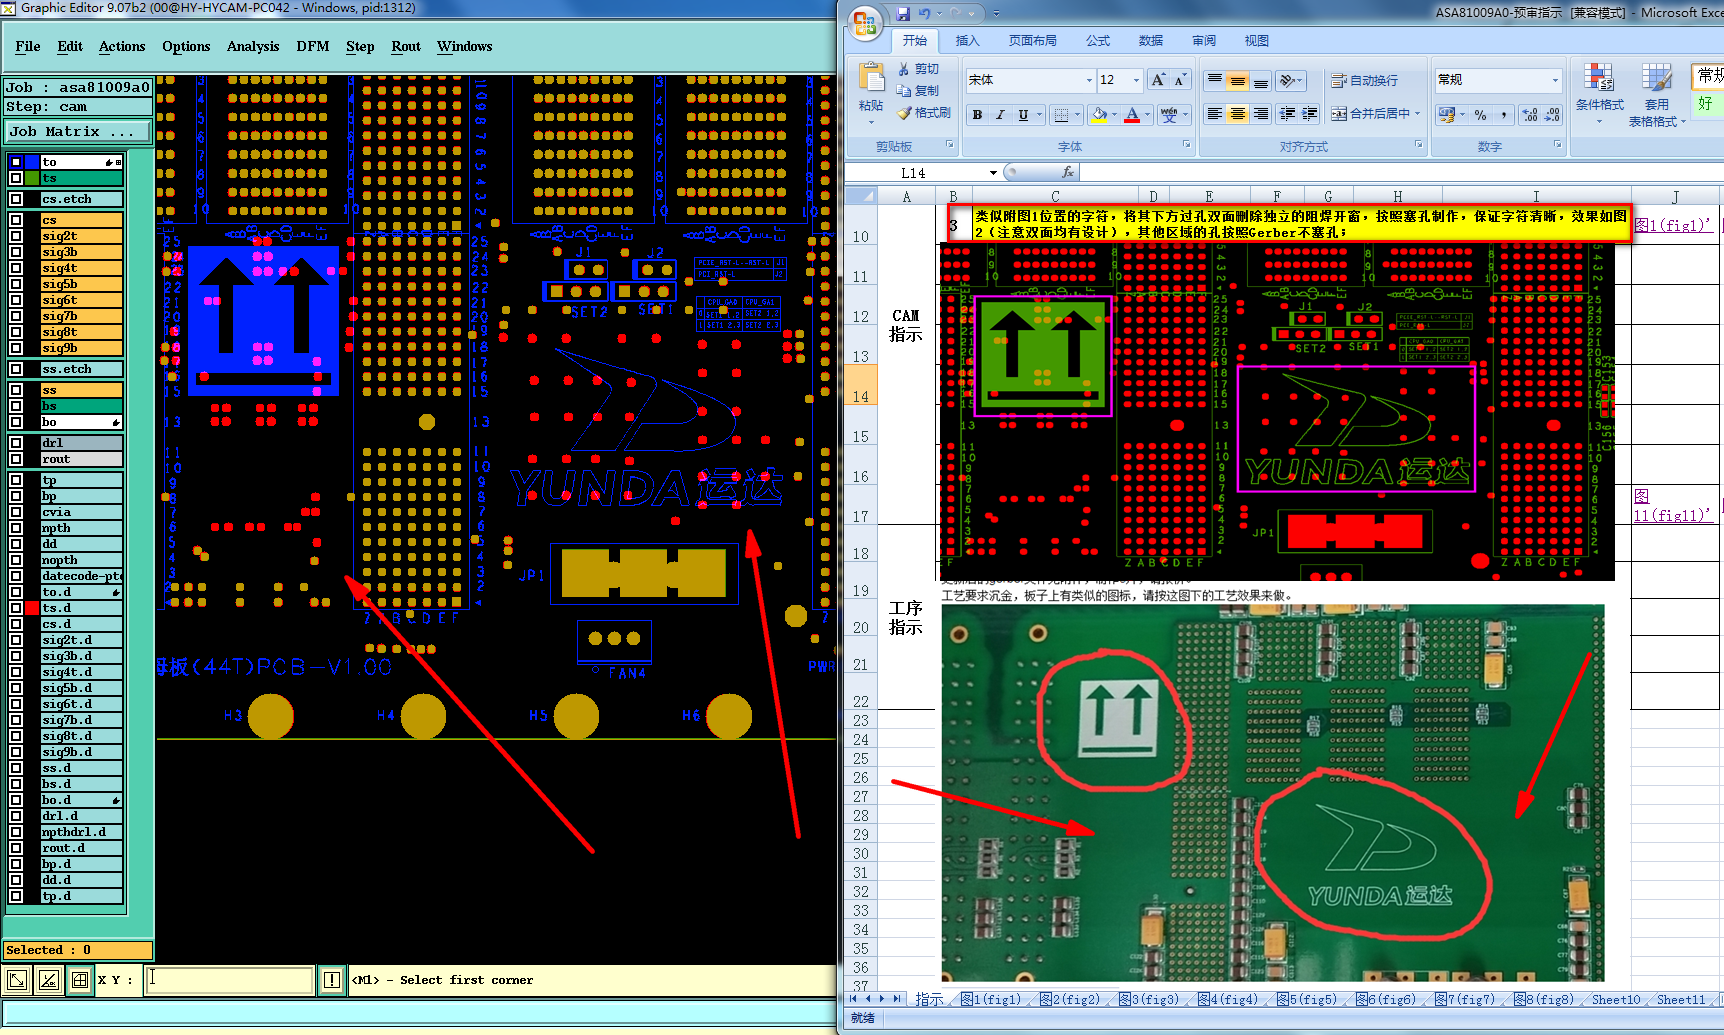Toggle visibility checkbox for layer cs.etch
The width and height of the screenshot is (1724, 1035).
(16, 199)
